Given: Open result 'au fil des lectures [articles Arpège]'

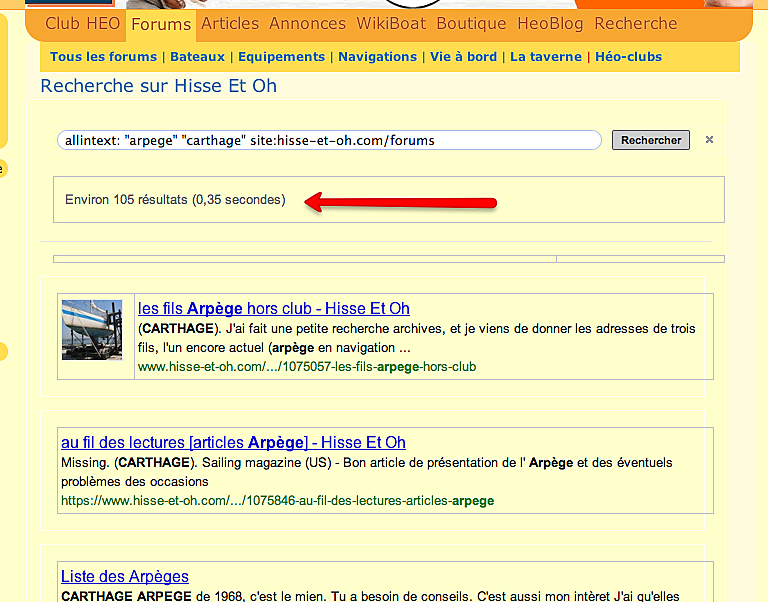Looking at the screenshot, I should [233, 442].
